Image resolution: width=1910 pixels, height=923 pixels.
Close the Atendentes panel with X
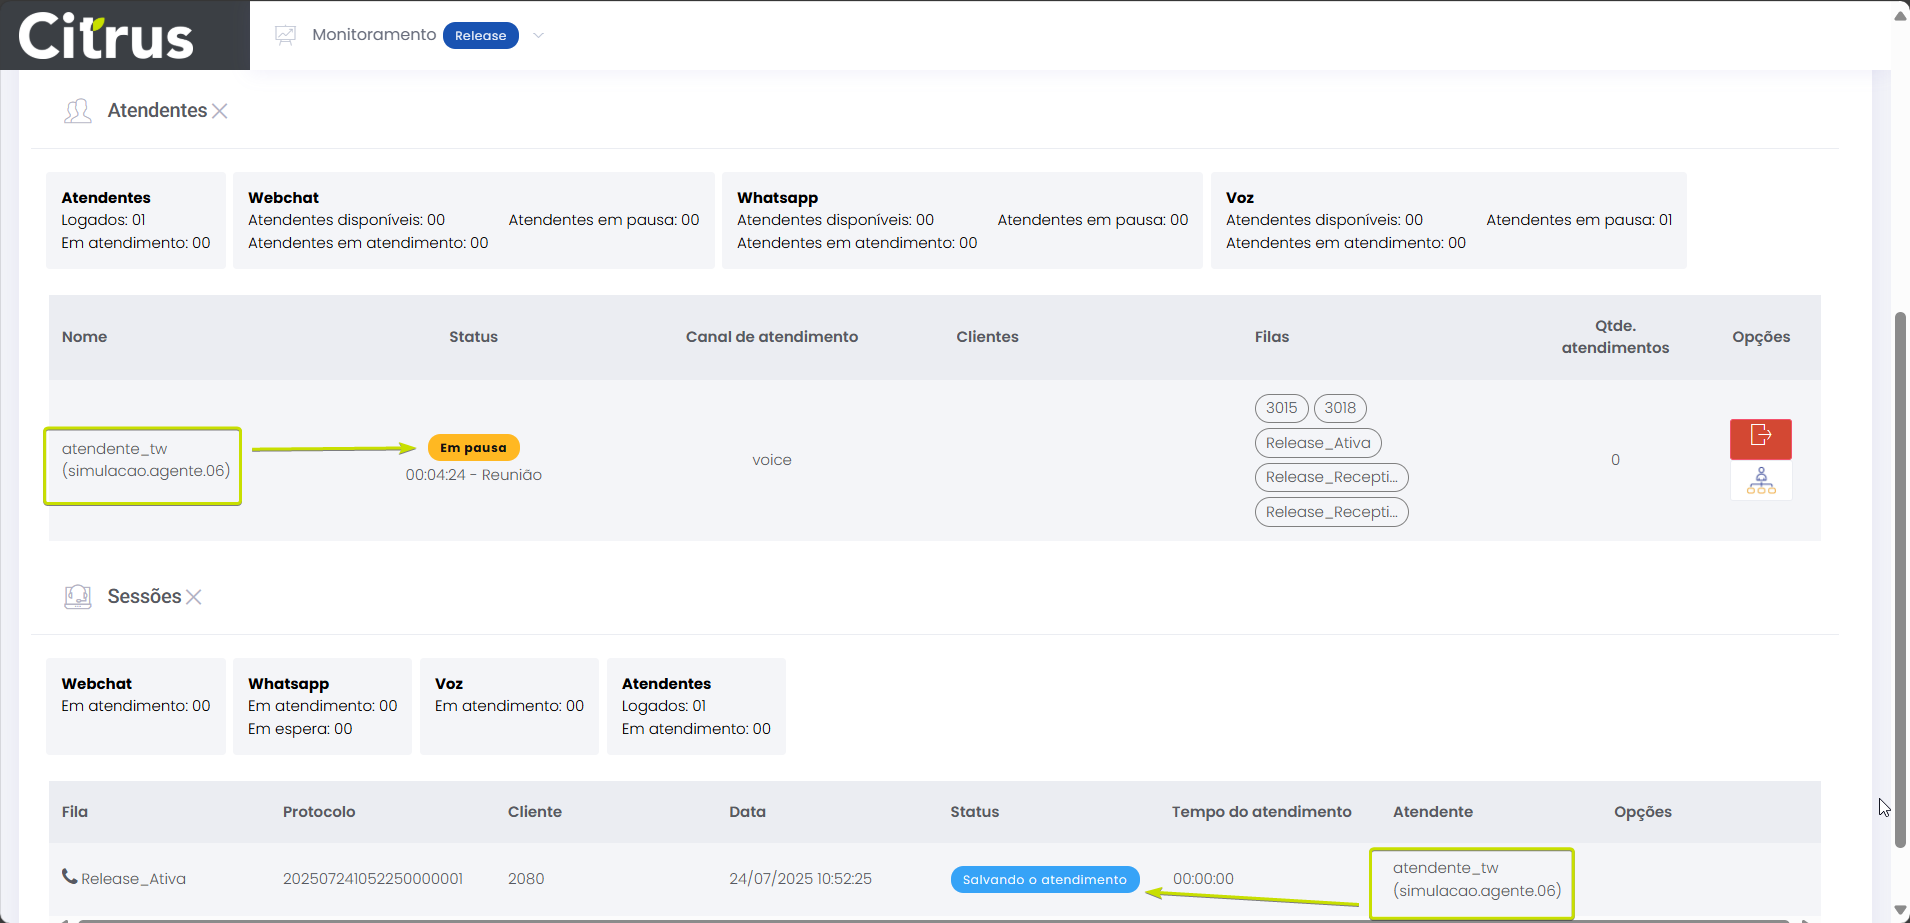point(220,111)
